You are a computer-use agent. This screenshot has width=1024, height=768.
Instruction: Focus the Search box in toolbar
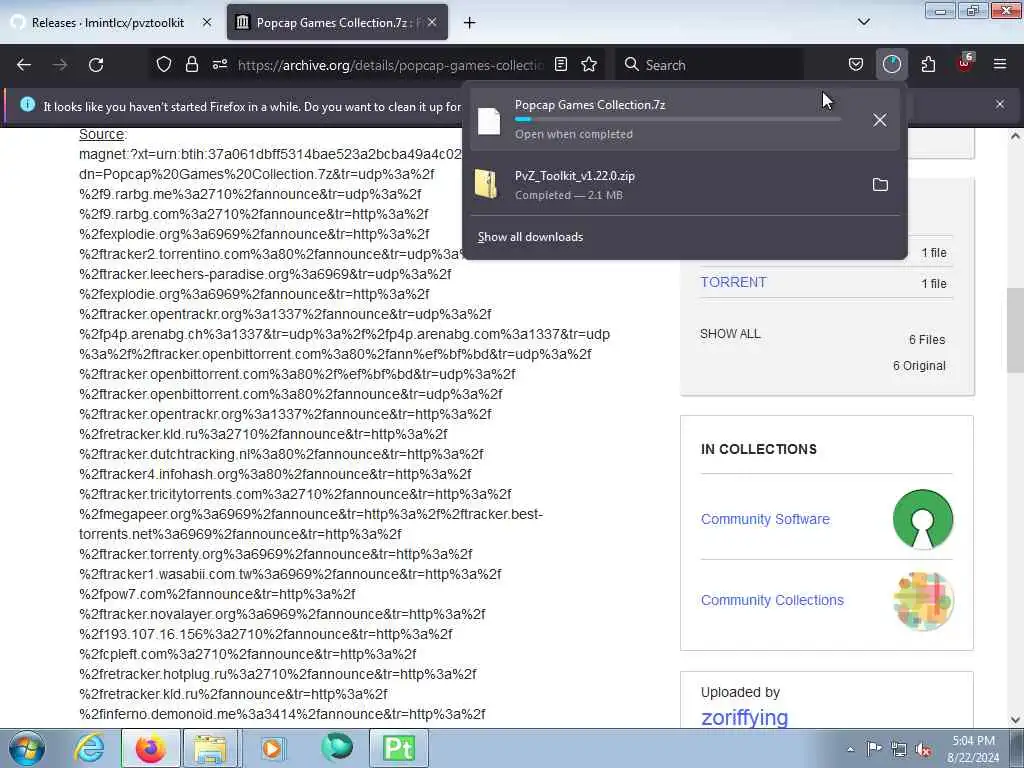709,65
